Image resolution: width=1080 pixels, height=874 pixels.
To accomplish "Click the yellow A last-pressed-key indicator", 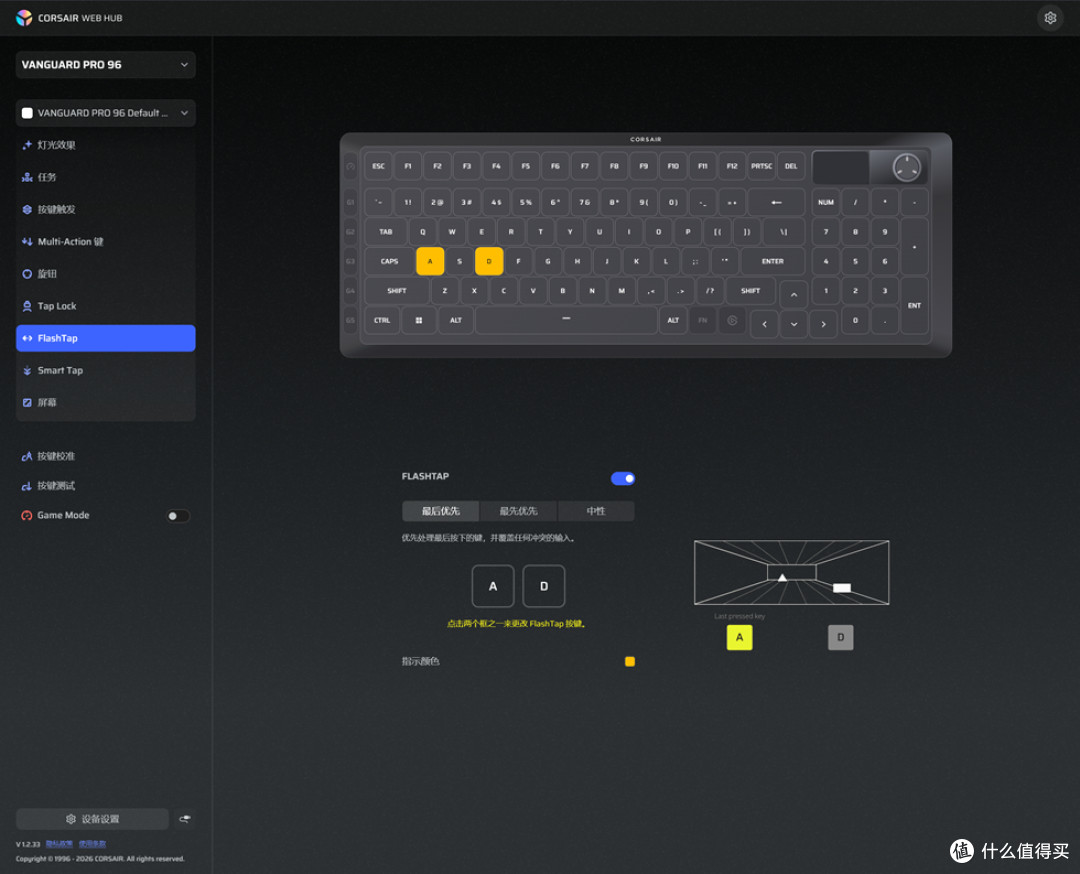I will pos(739,638).
